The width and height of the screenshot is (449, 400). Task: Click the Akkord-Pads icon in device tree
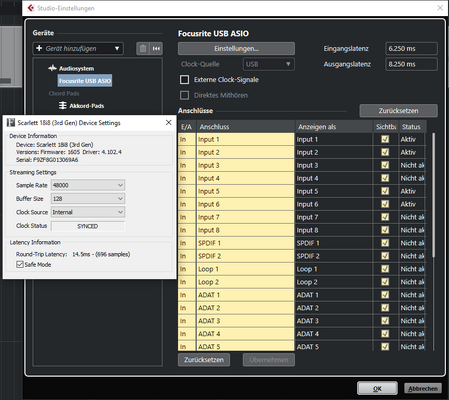(63, 106)
